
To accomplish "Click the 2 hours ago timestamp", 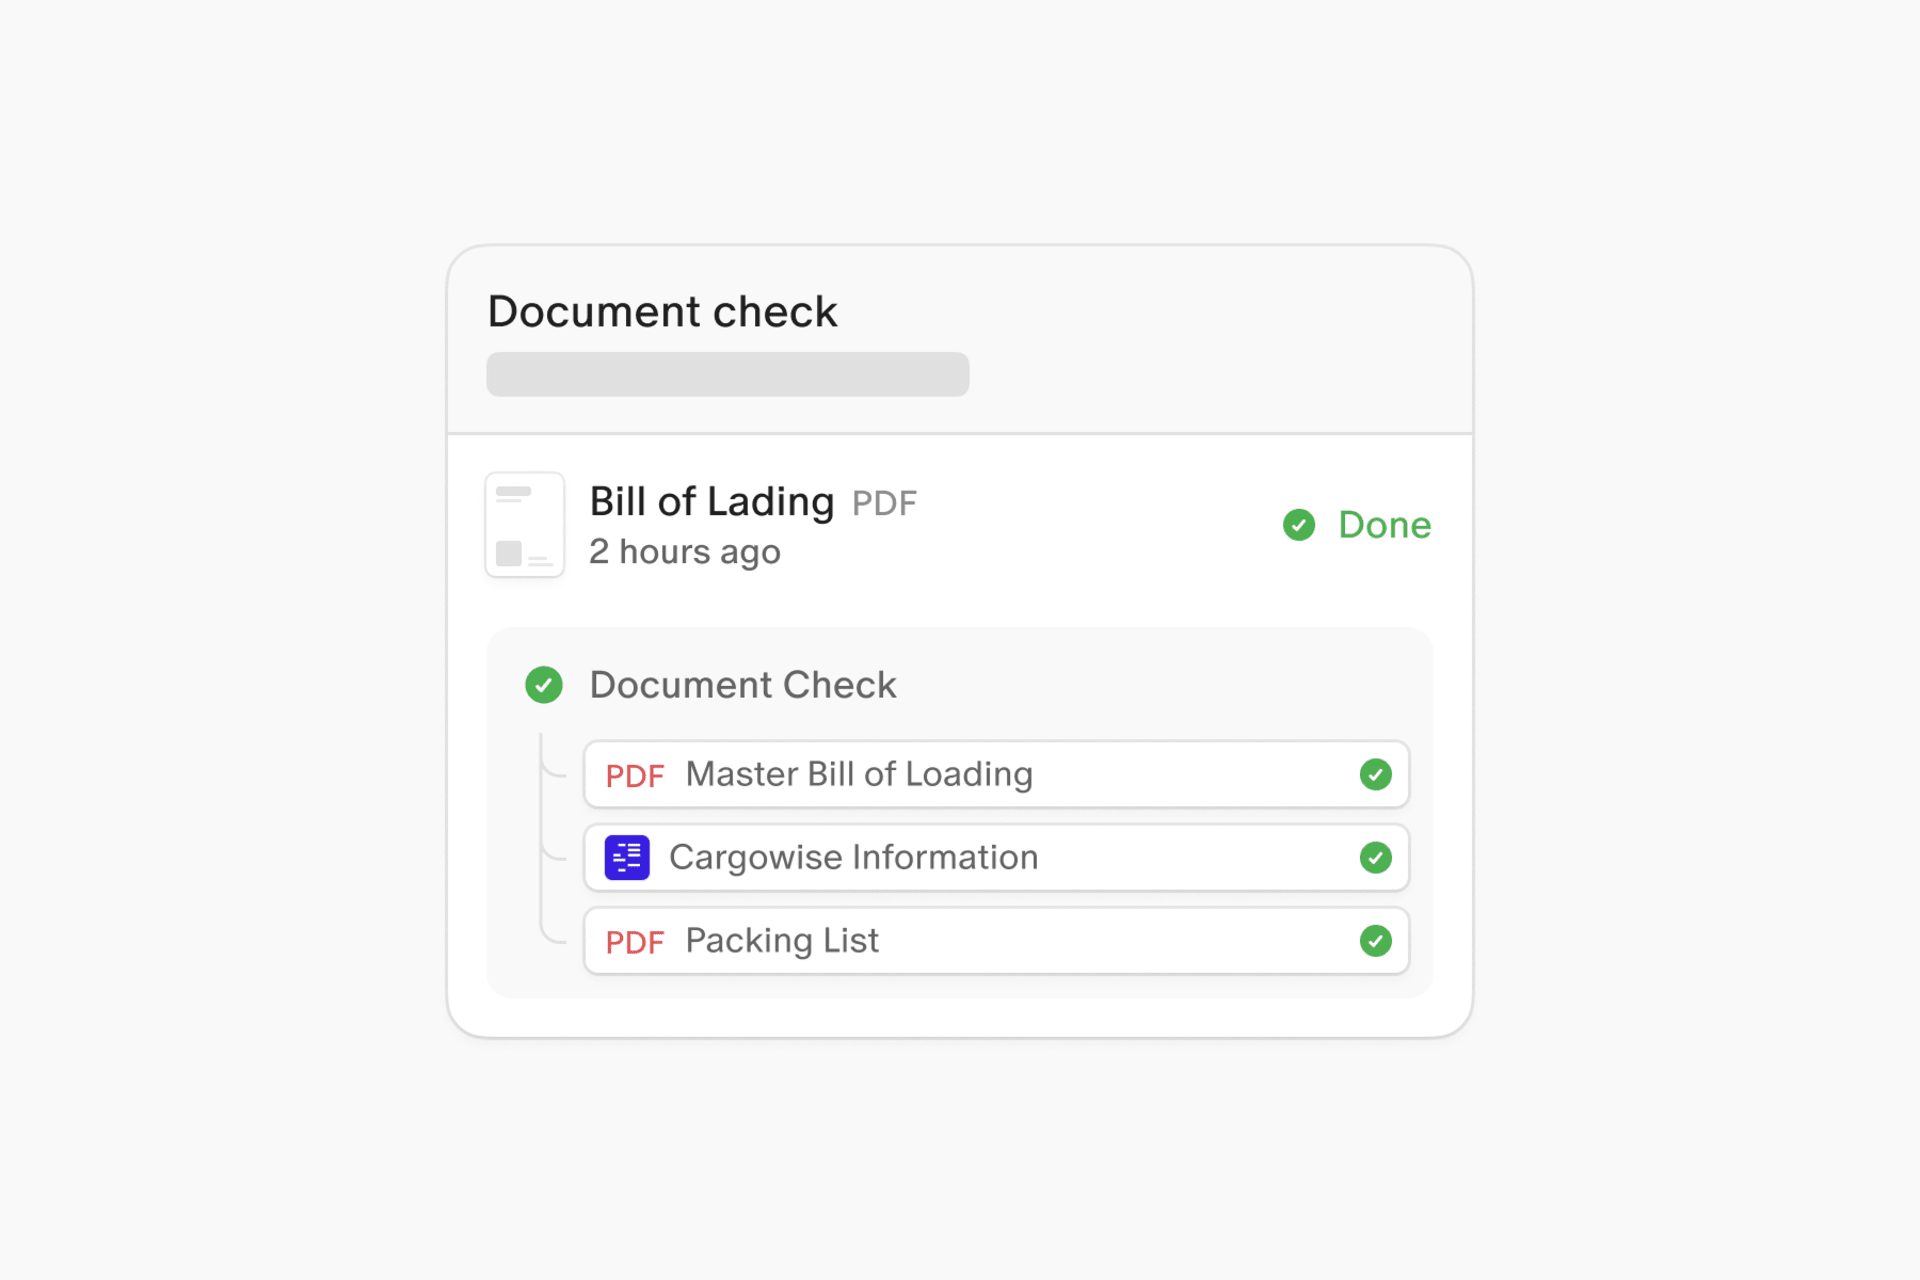I will tap(684, 552).
